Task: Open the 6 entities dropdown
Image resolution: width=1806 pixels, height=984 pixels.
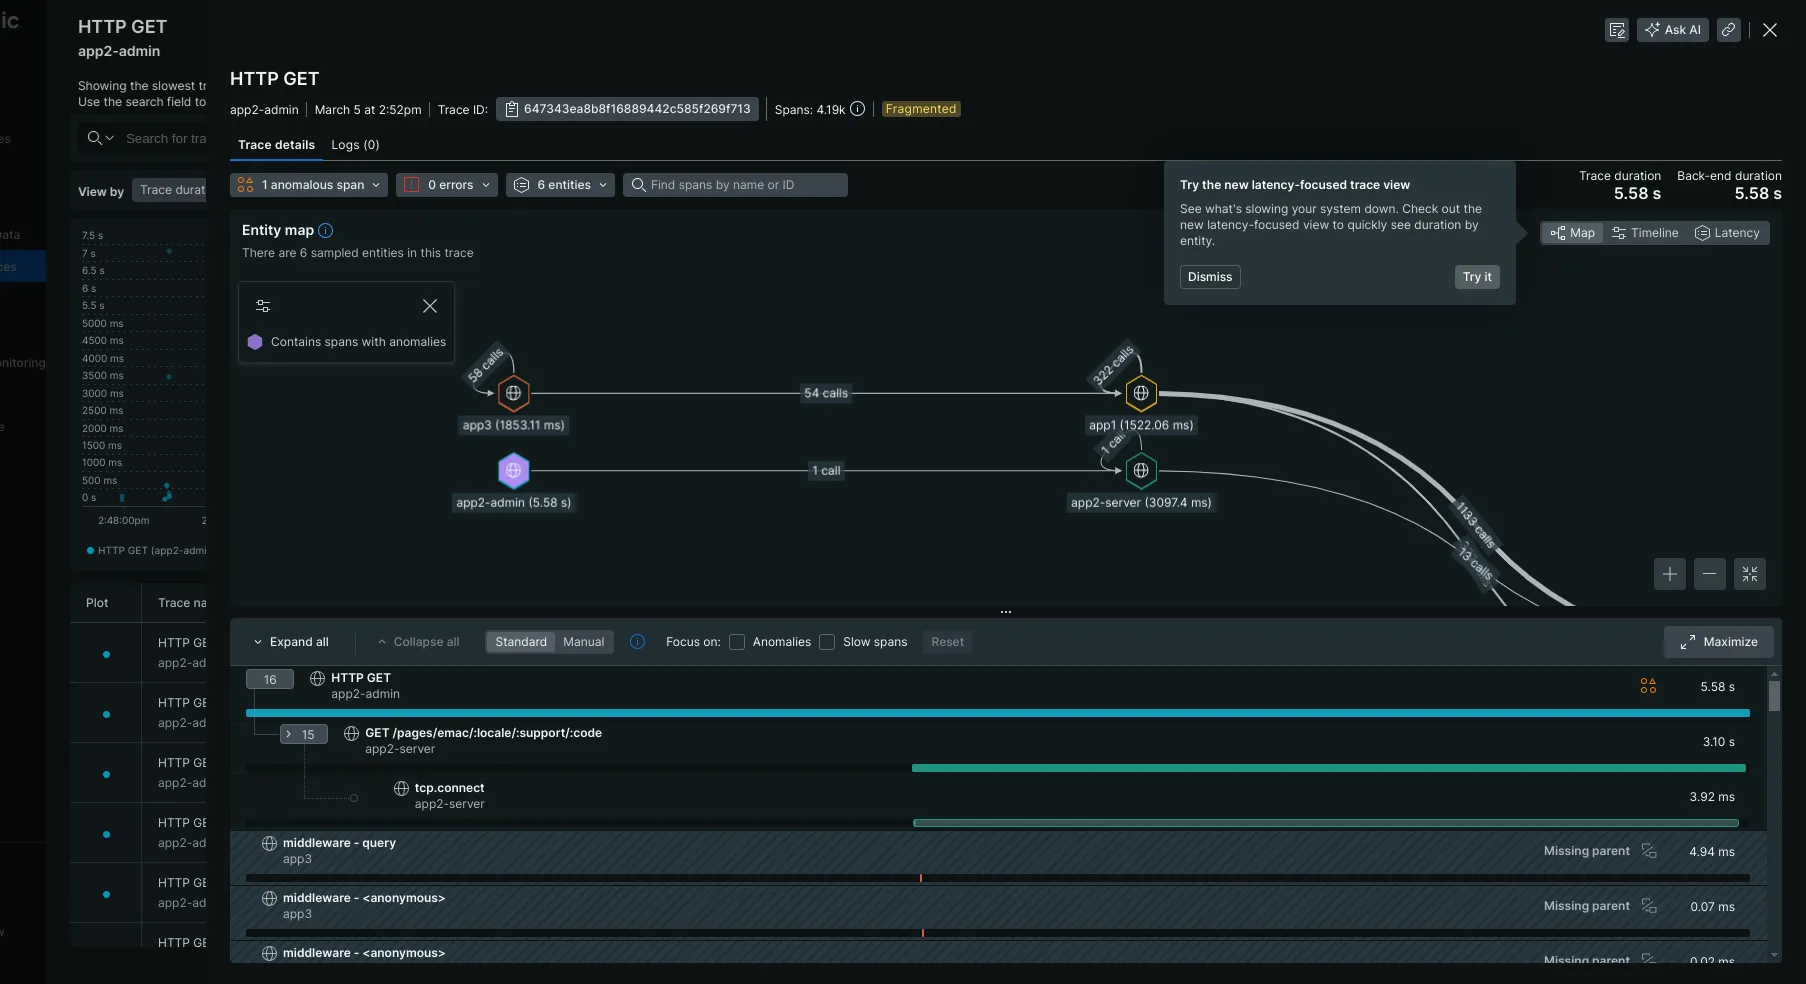Action: click(560, 184)
